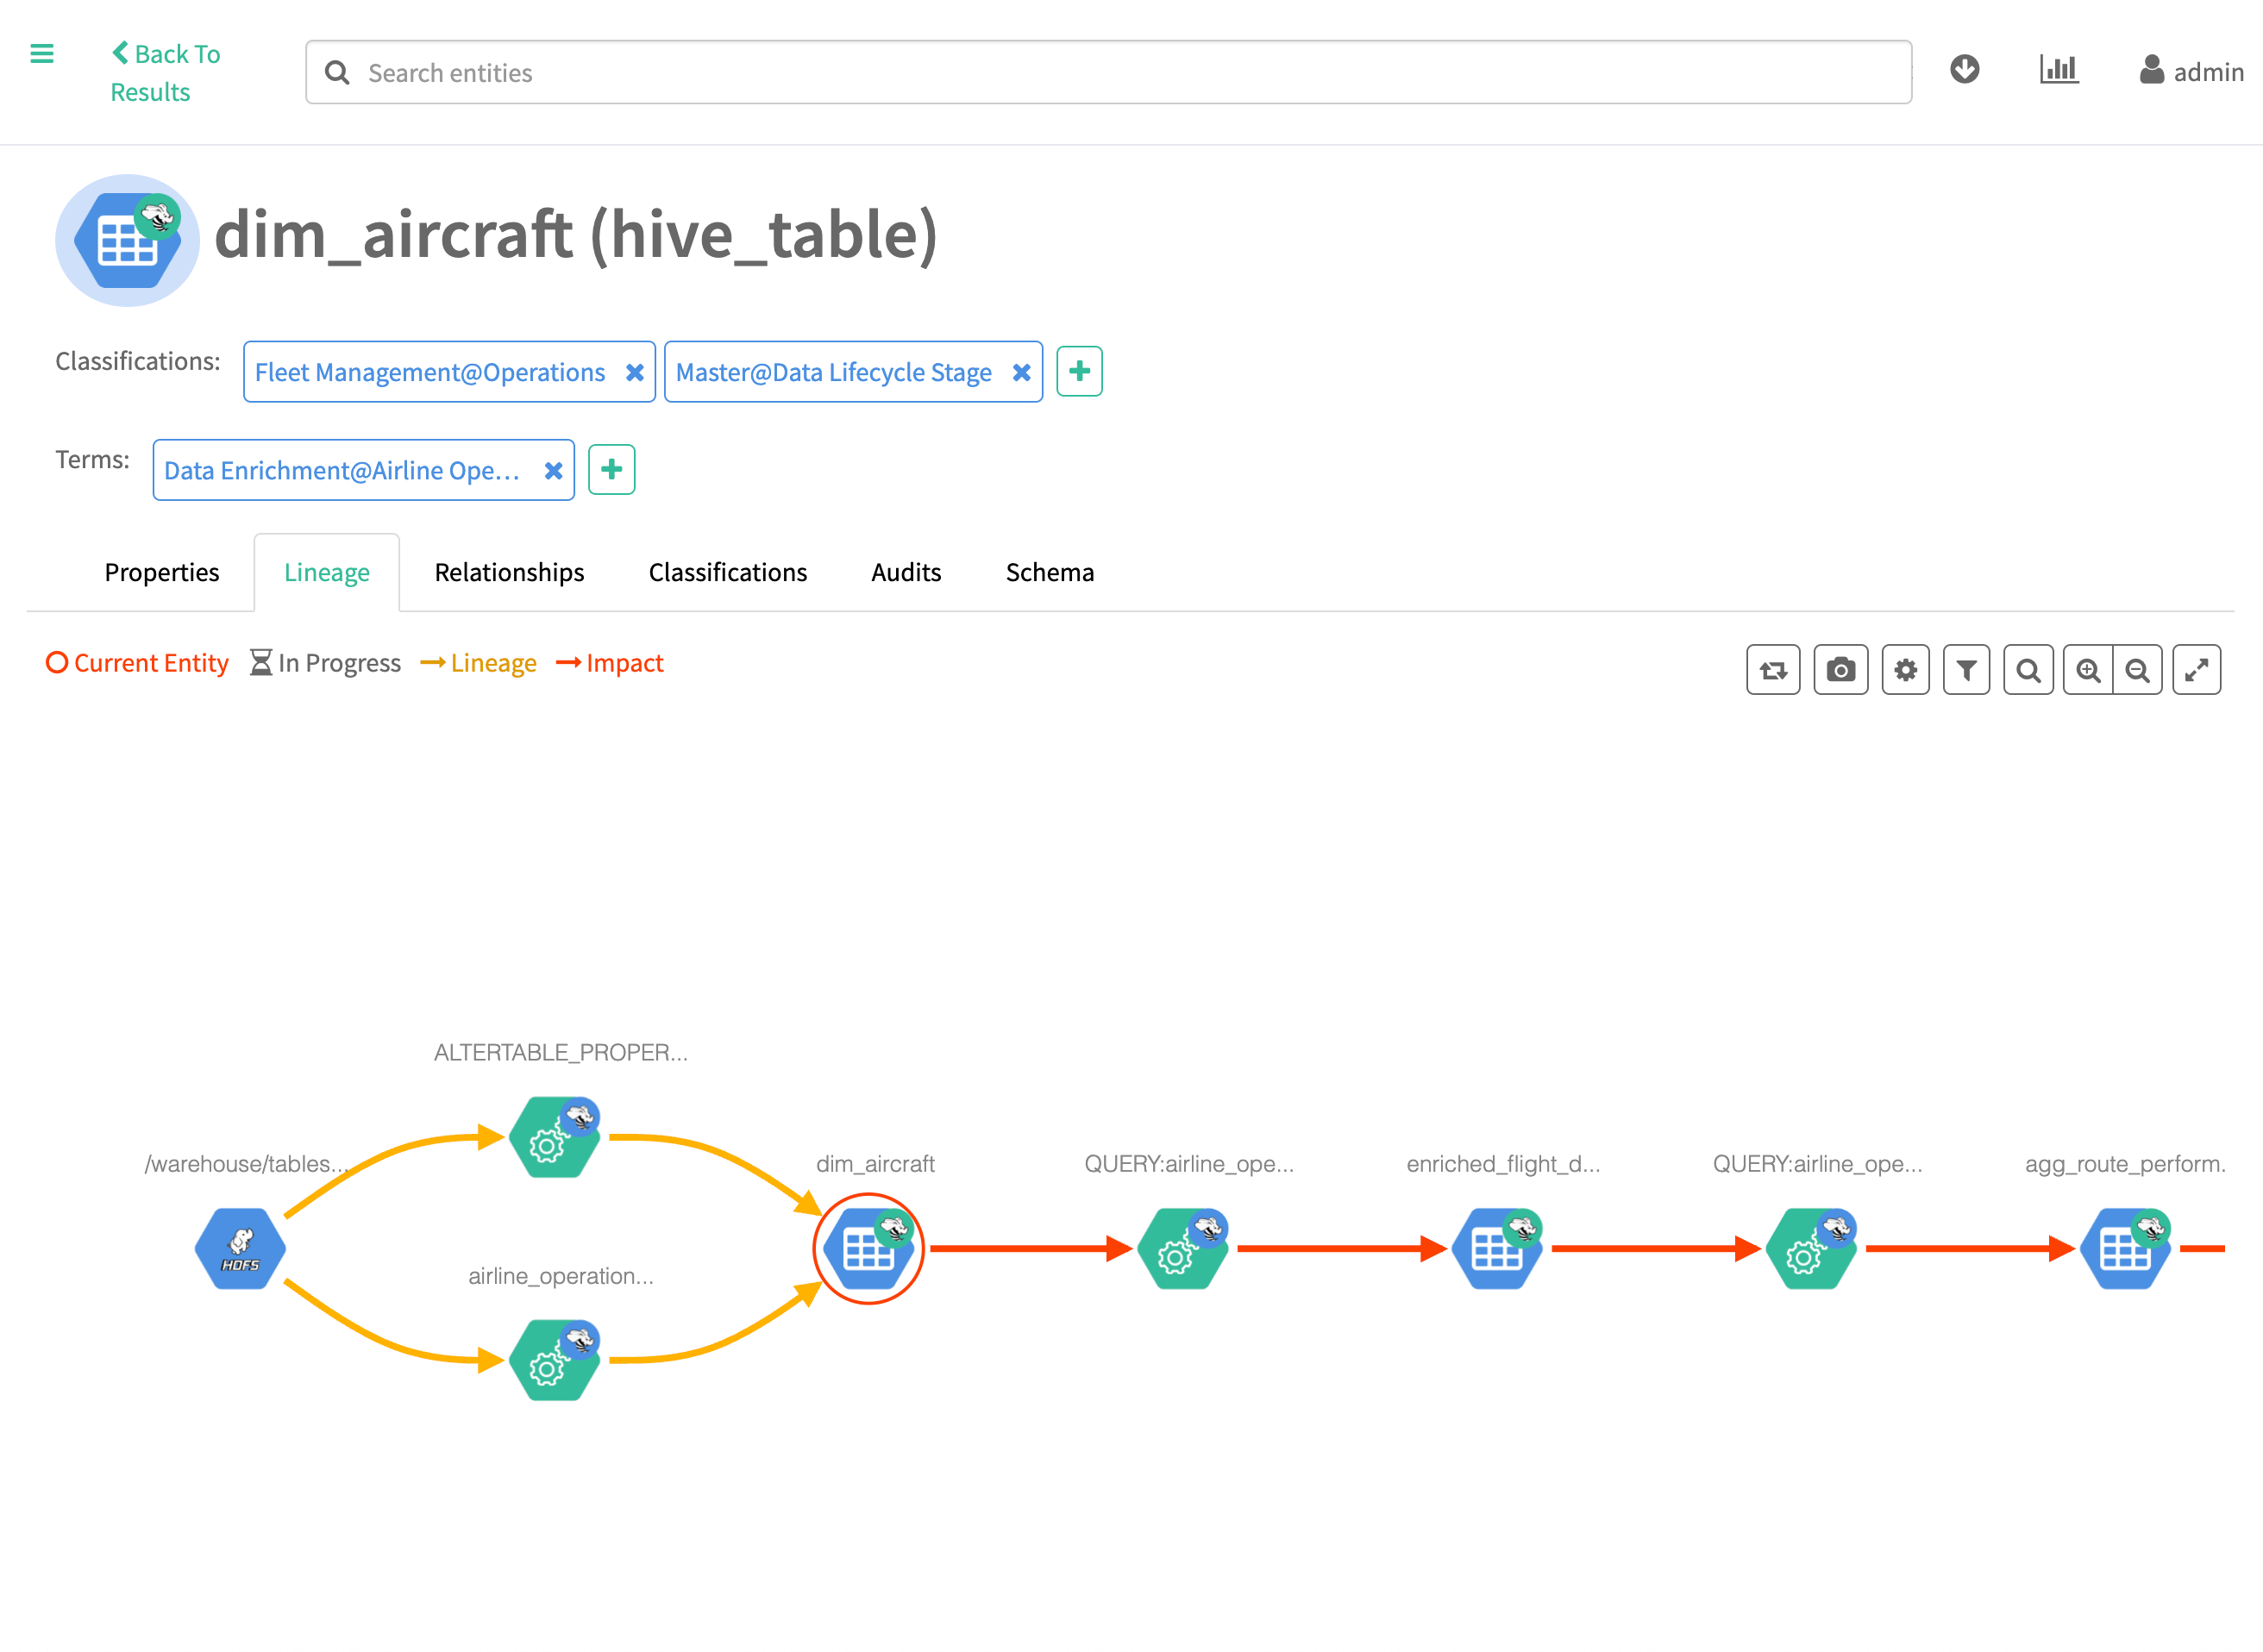
Task: Remove Fleet Management@Operations classification
Action: tap(634, 372)
